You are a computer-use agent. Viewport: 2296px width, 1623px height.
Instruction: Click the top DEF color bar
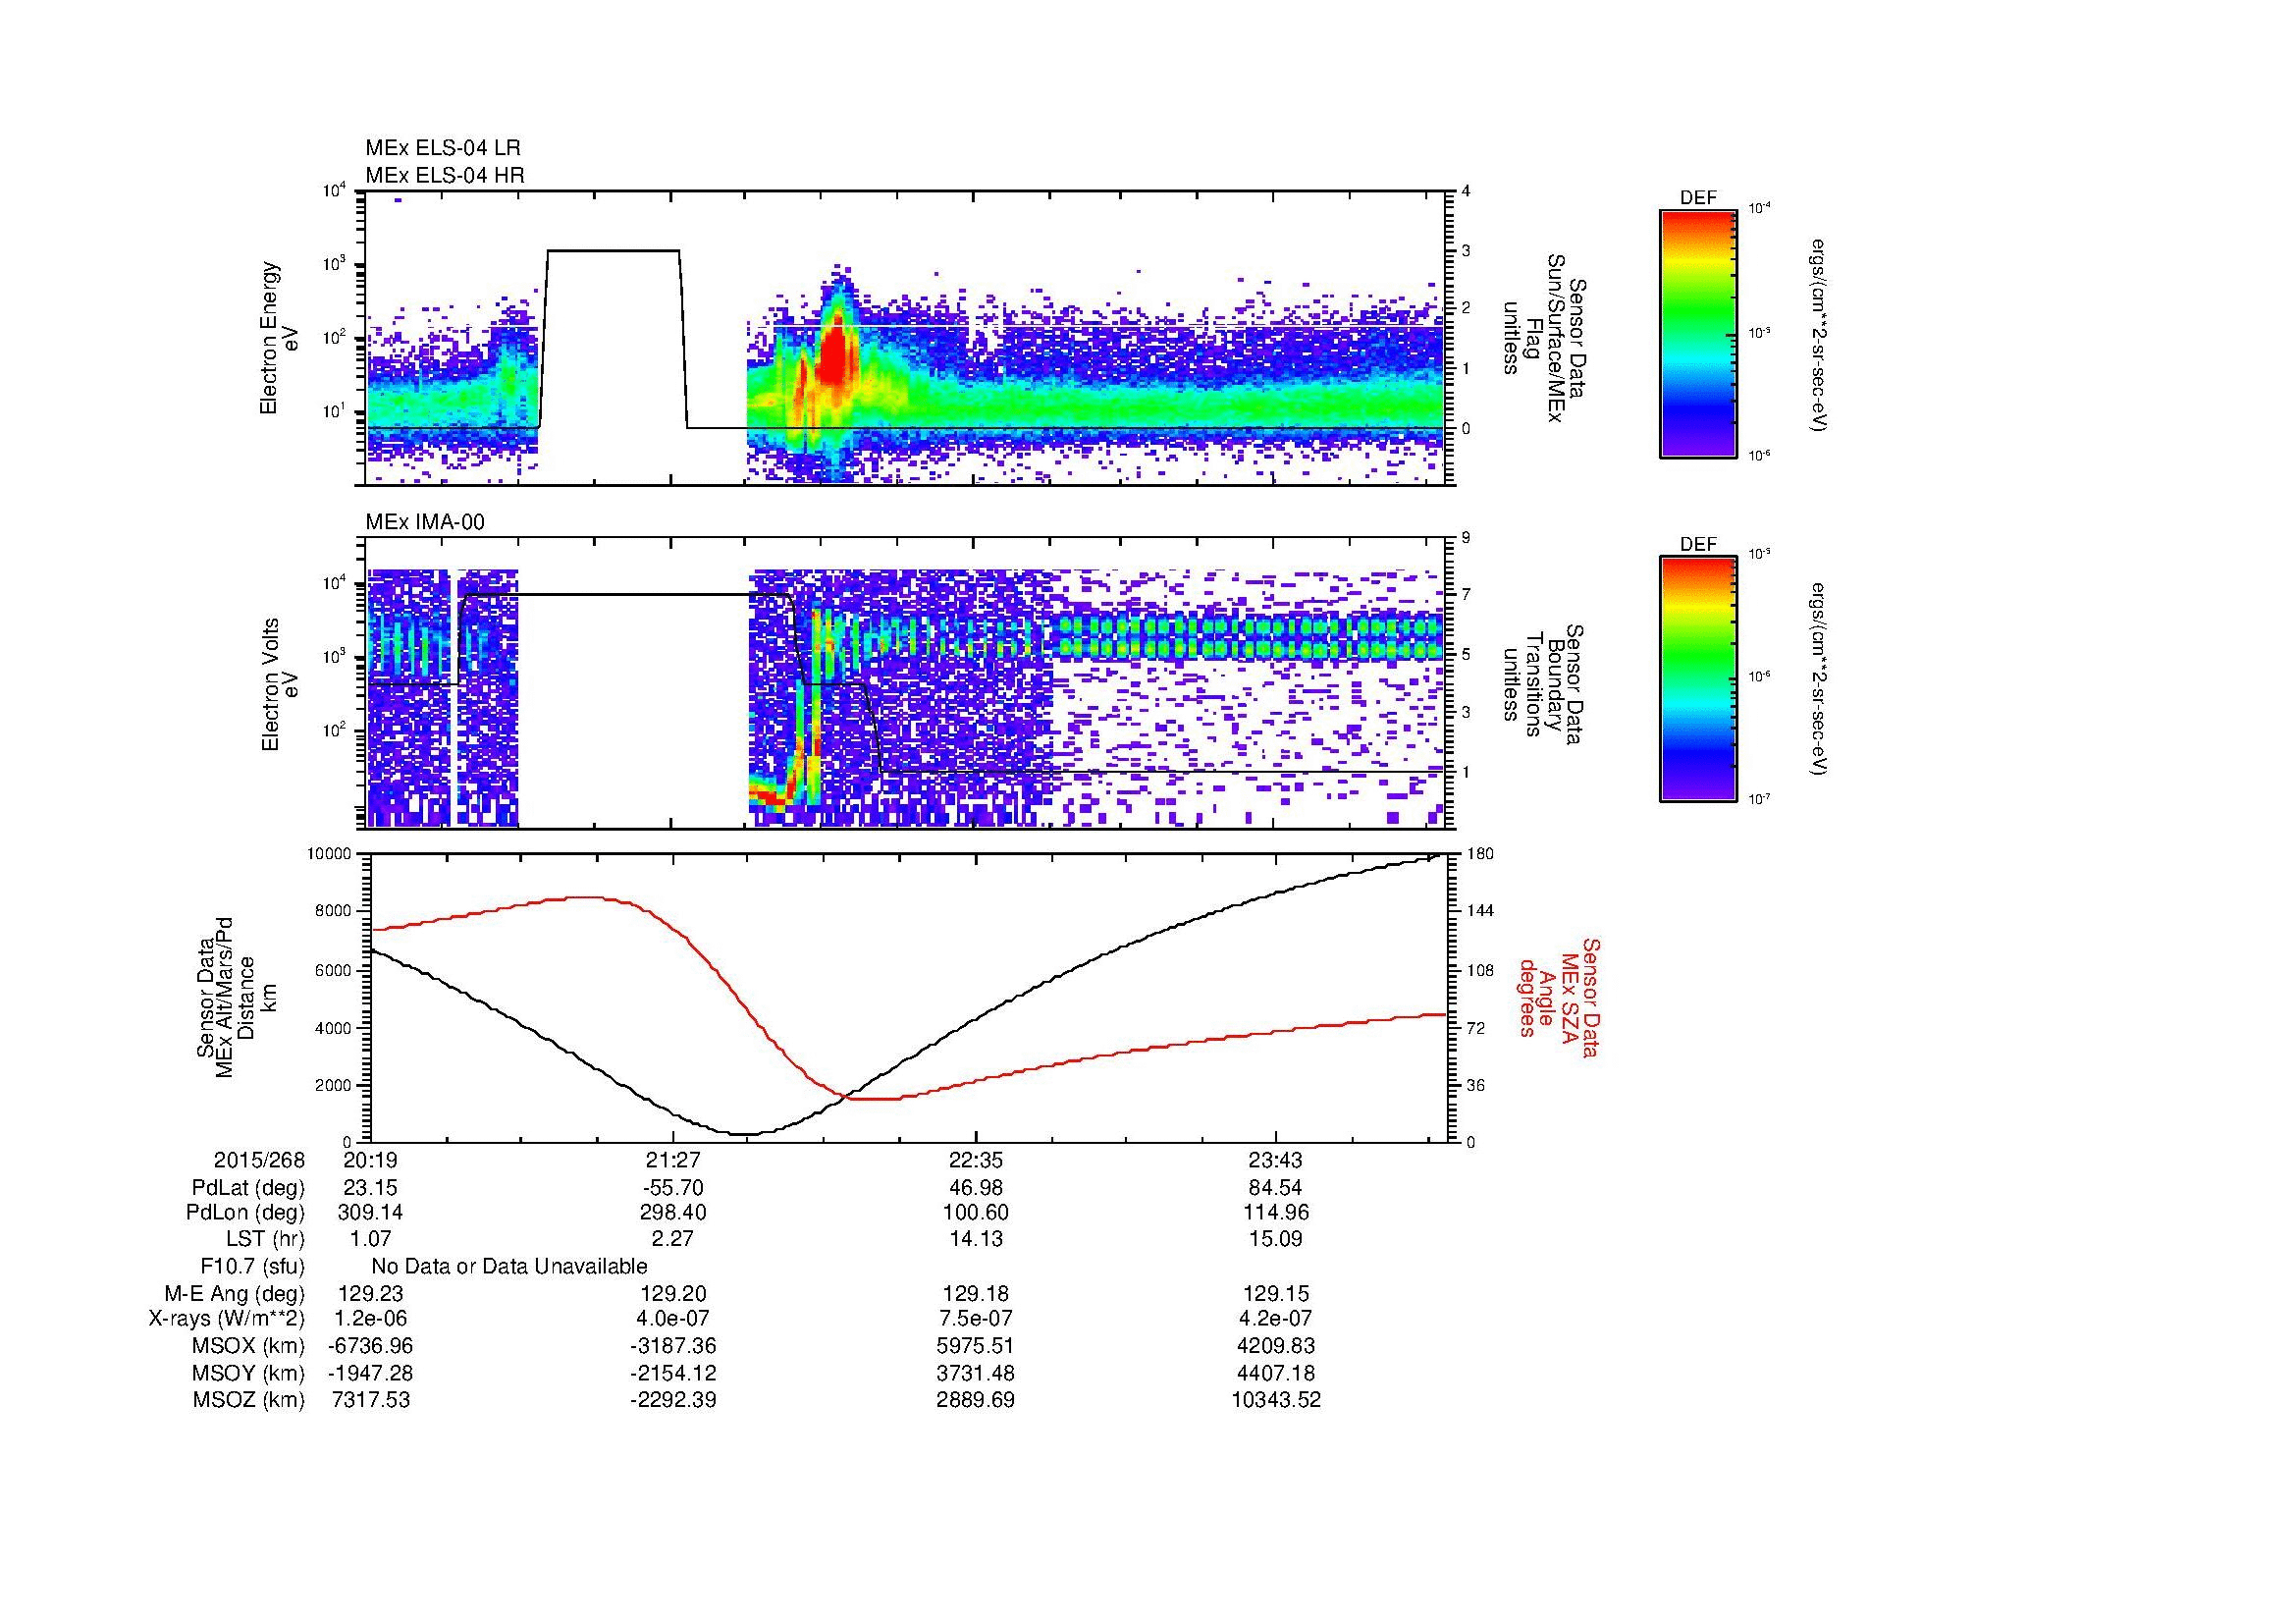click(1698, 333)
